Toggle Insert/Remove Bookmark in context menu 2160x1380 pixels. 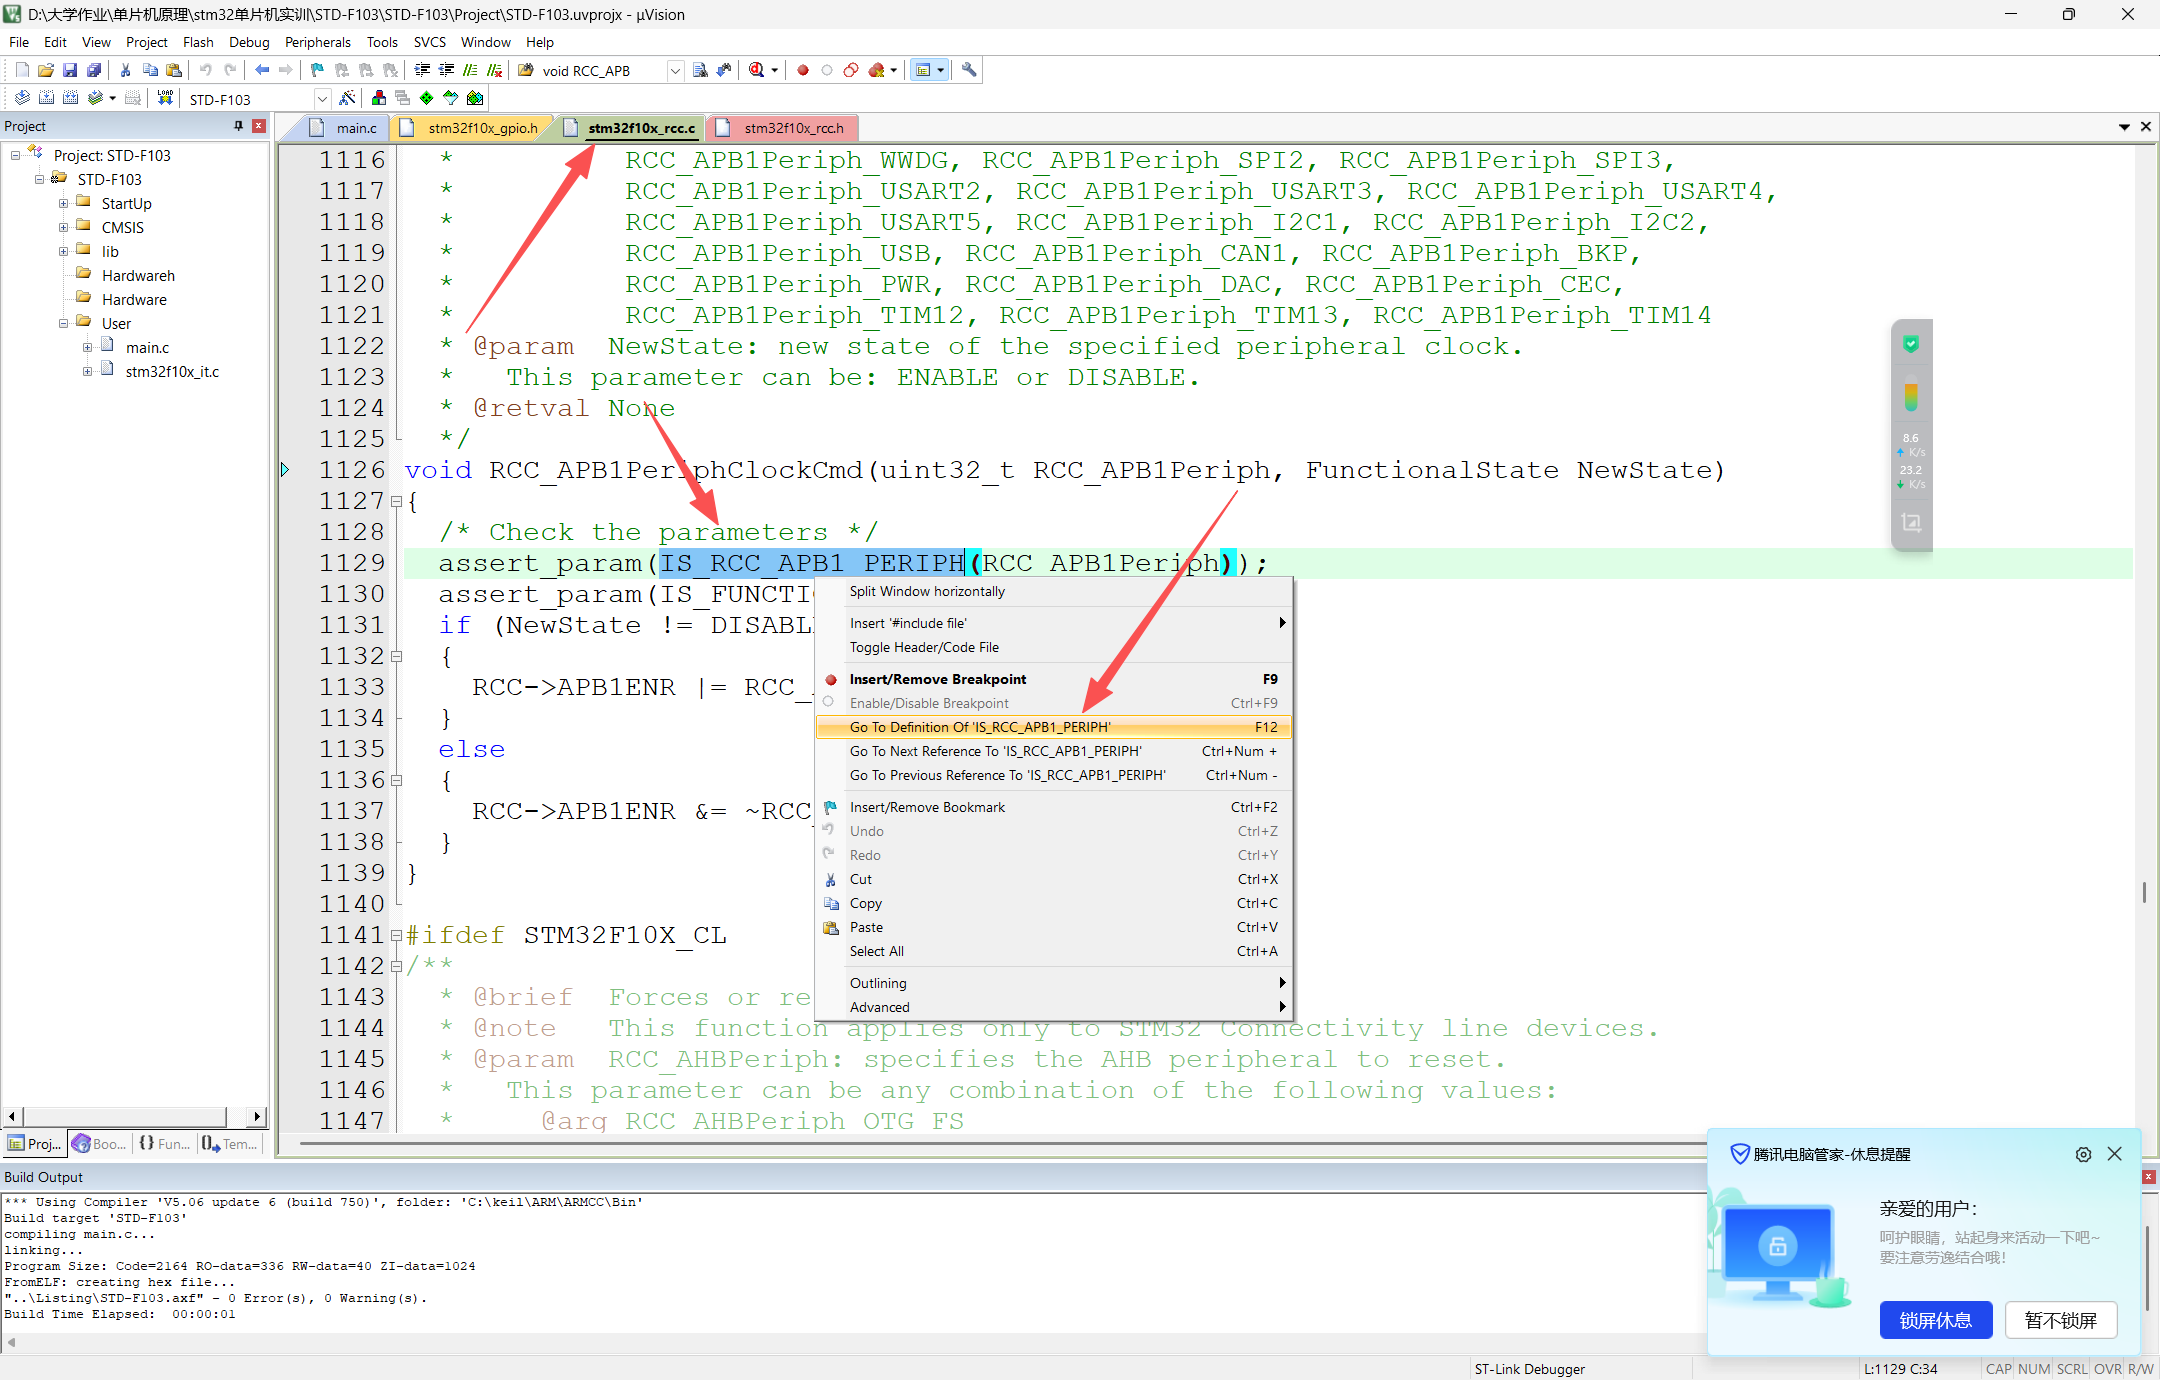tap(927, 807)
